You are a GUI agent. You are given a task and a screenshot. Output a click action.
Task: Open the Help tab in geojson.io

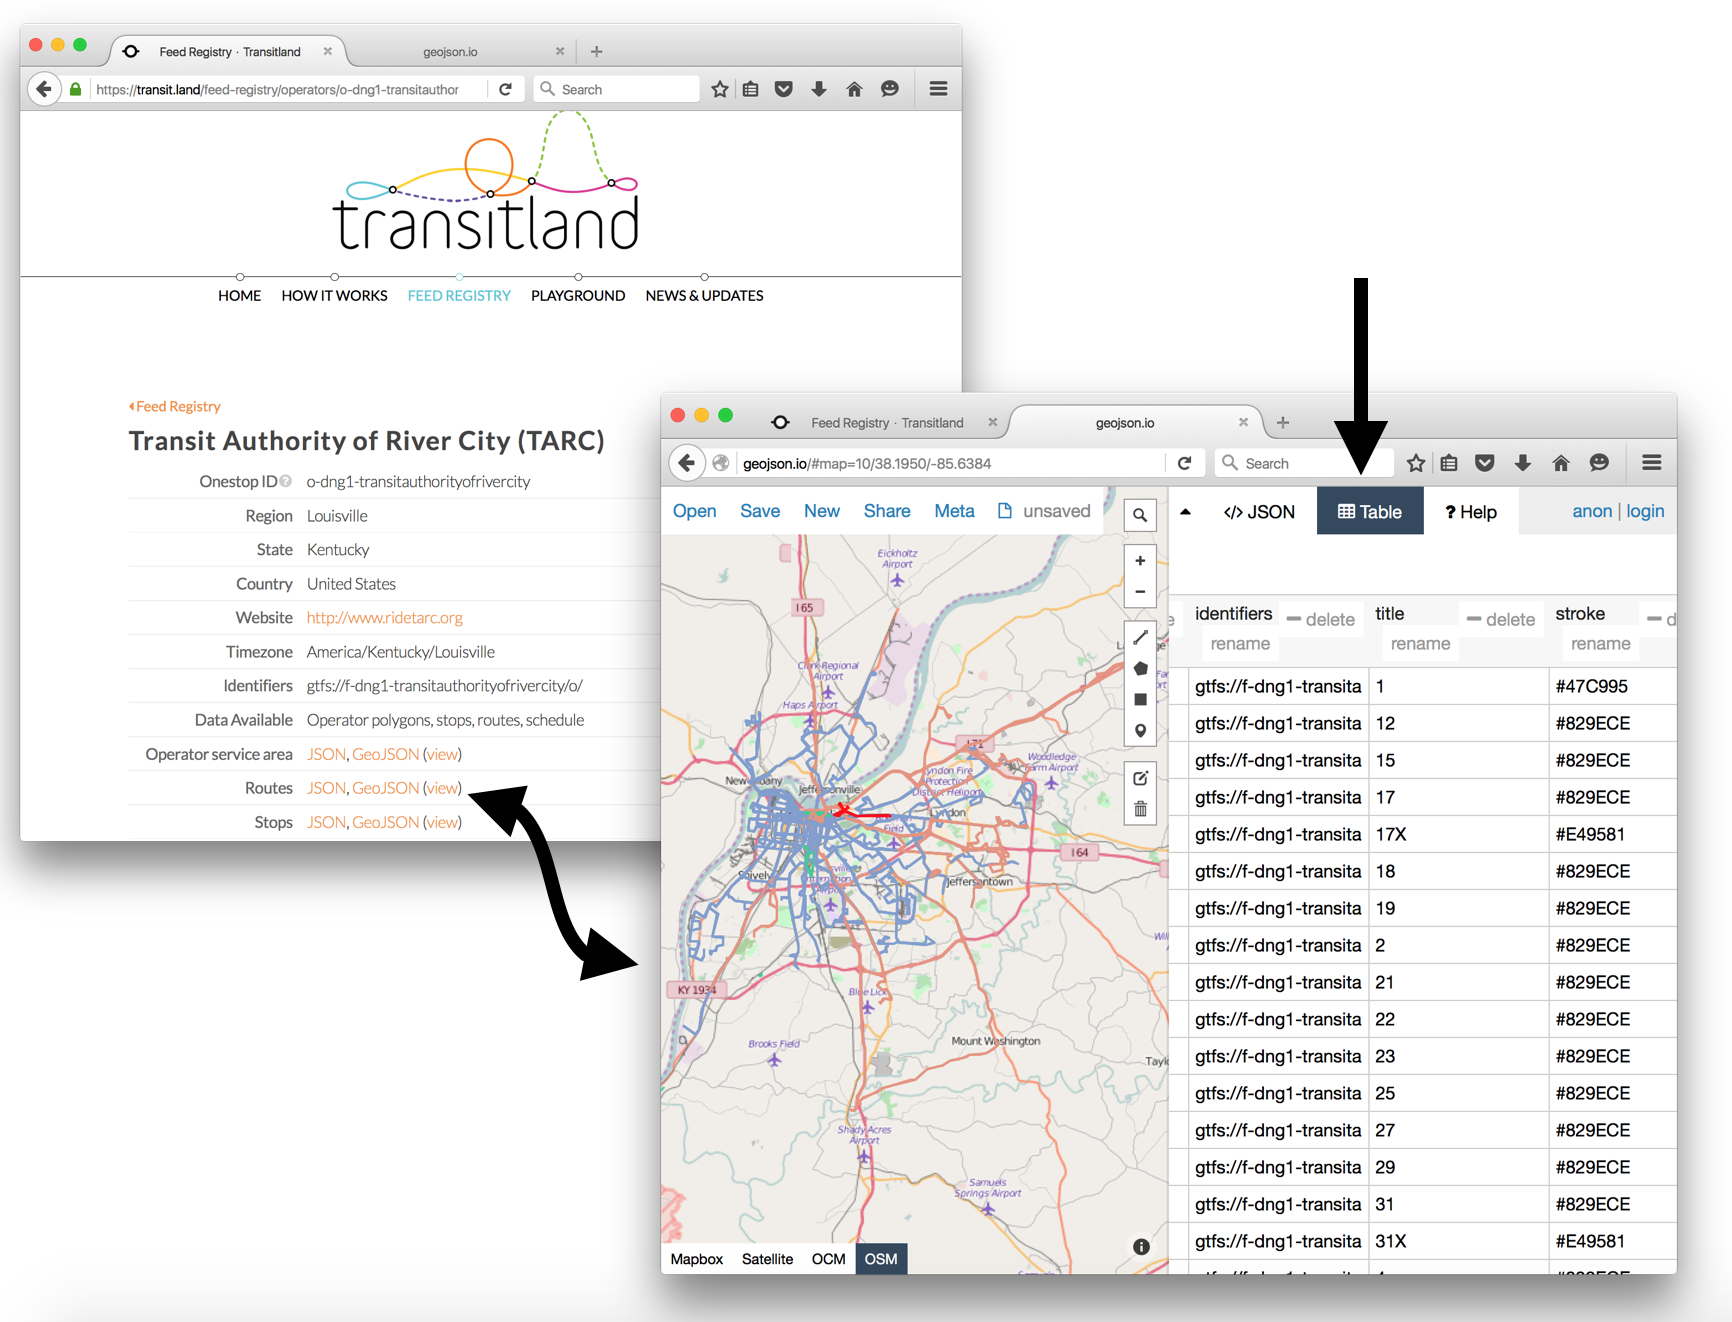pos(1470,512)
